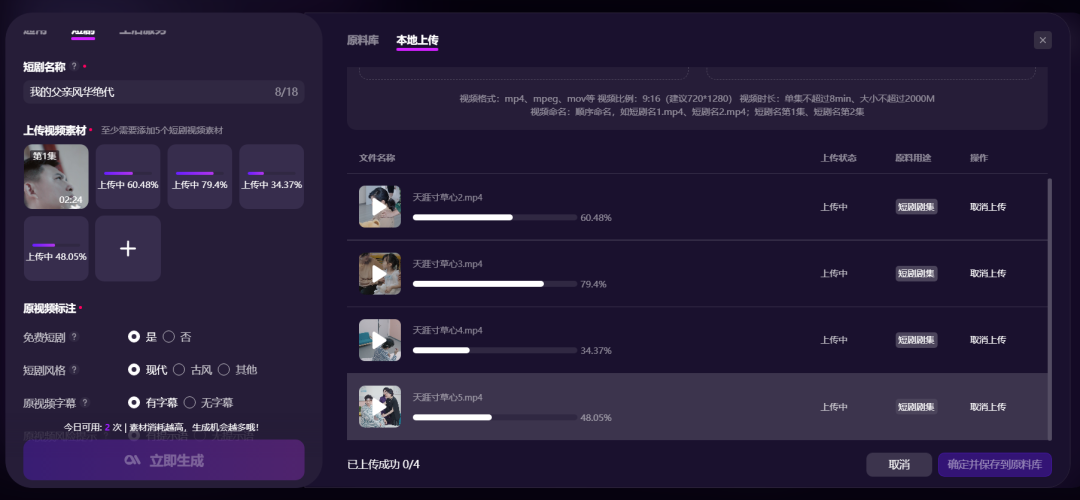
Task: Click the 短剧名称 text input field
Action: coord(164,92)
